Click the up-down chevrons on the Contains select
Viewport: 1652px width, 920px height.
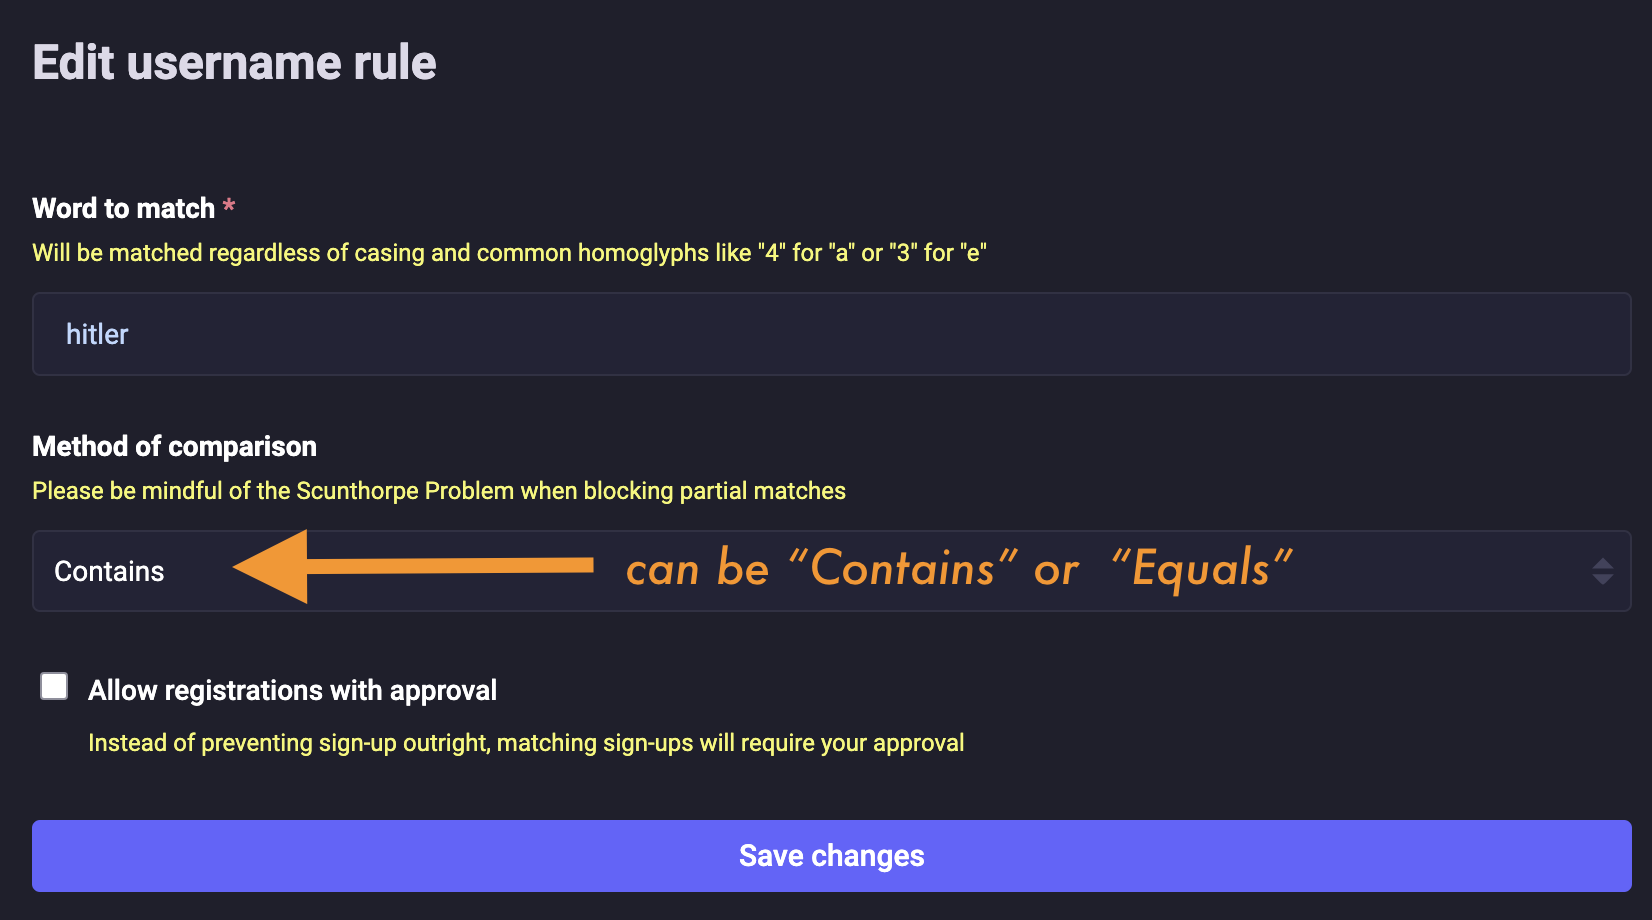click(1602, 571)
